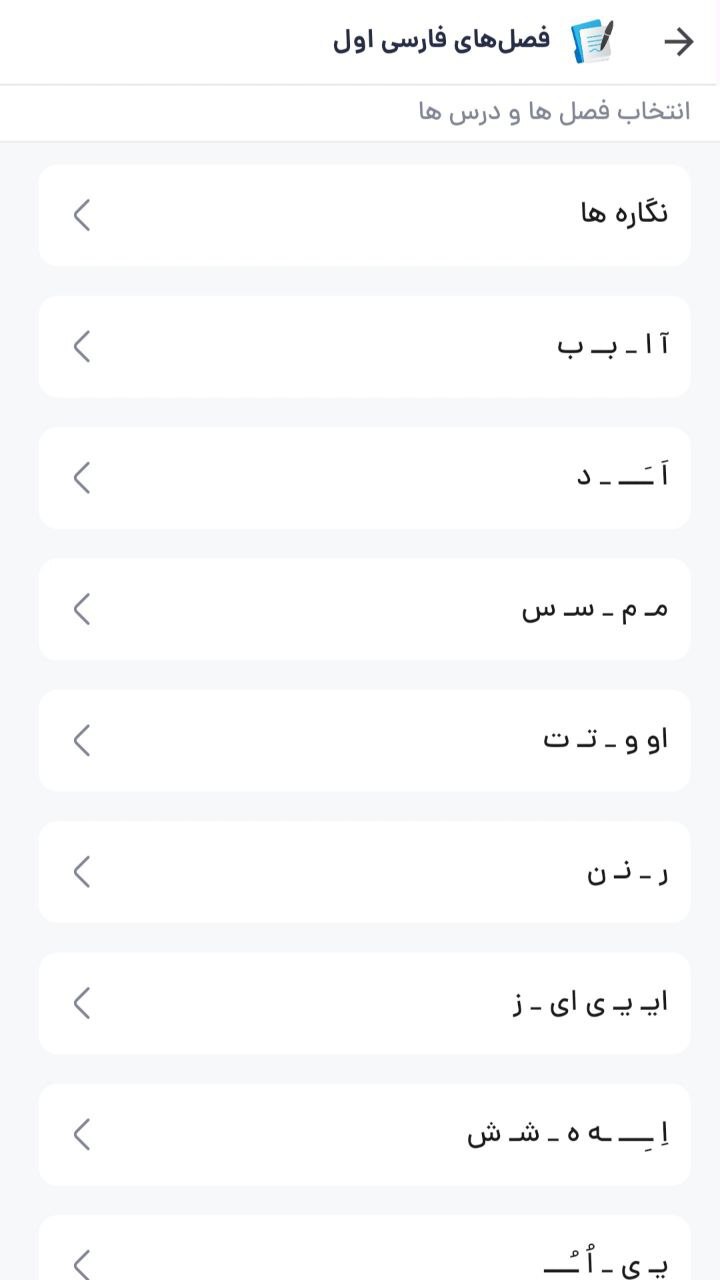Image resolution: width=720 pixels, height=1280 pixels.
Task: Expand the chevron beside اَ ـ د
Action: (x=82, y=477)
